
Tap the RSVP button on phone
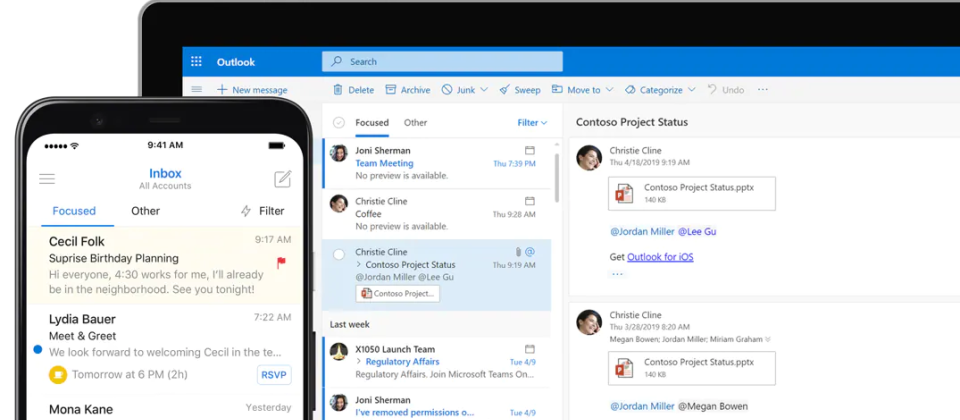pyautogui.click(x=274, y=375)
